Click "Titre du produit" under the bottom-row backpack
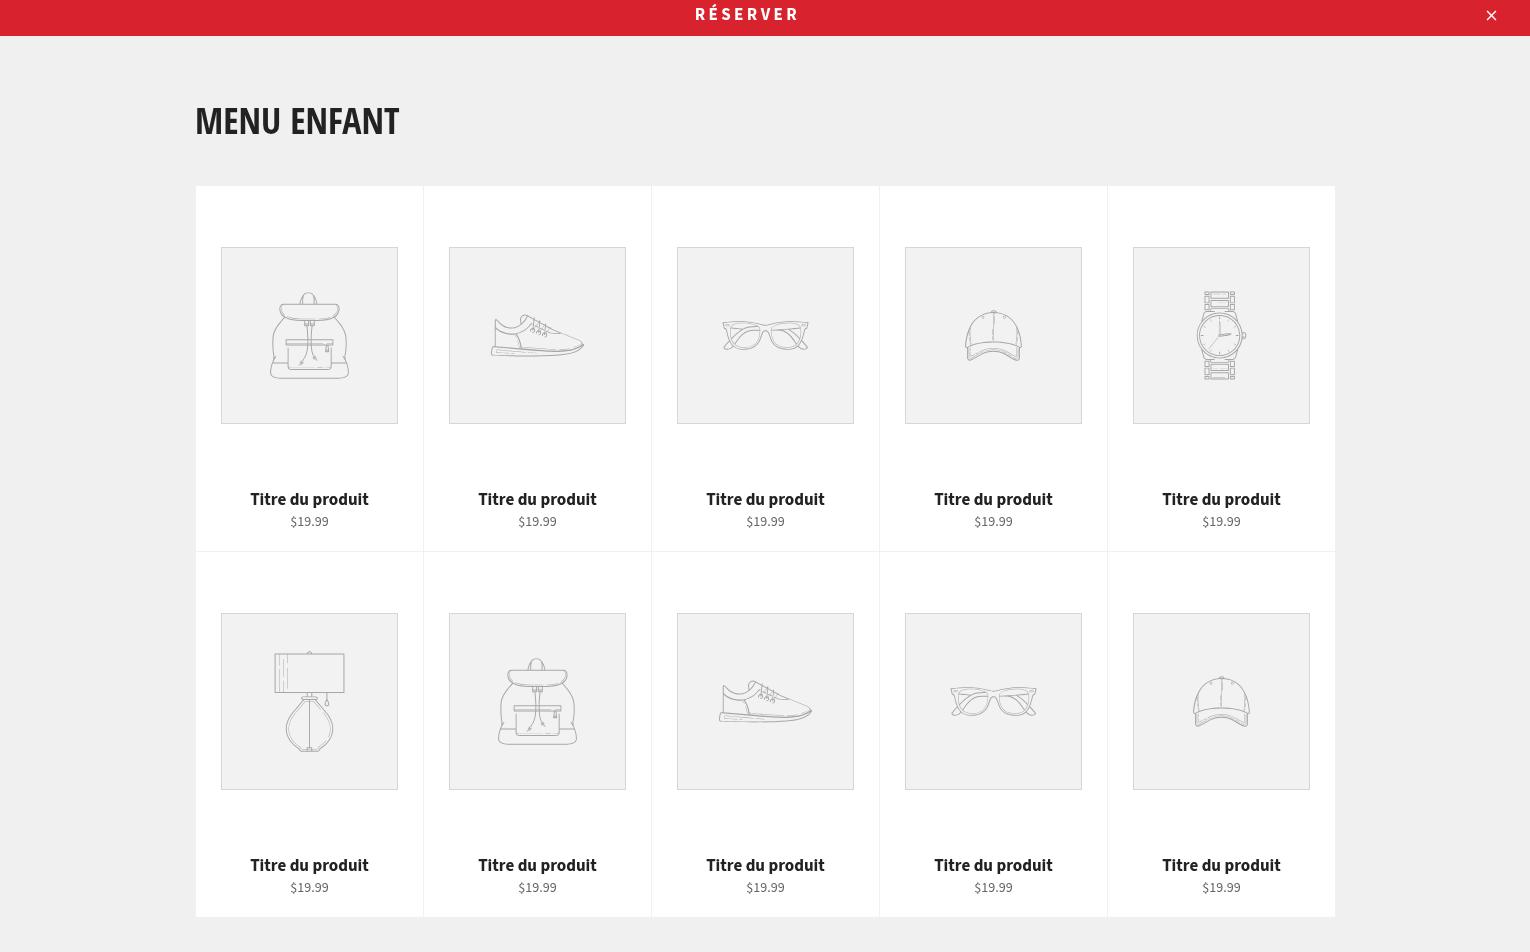Viewport: 1530px width, 952px height. point(537,865)
